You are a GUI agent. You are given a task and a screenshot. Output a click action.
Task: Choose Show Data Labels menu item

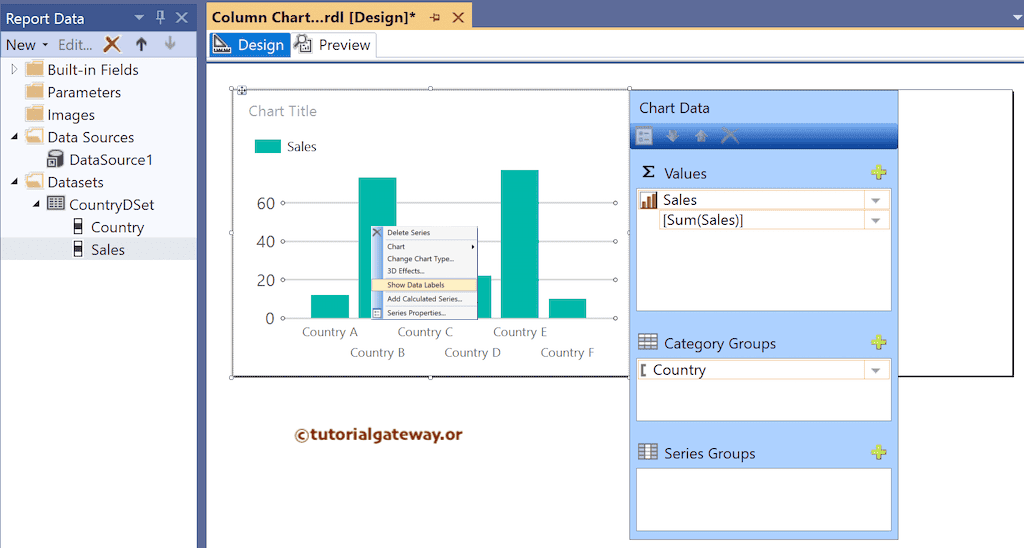pyautogui.click(x=424, y=285)
